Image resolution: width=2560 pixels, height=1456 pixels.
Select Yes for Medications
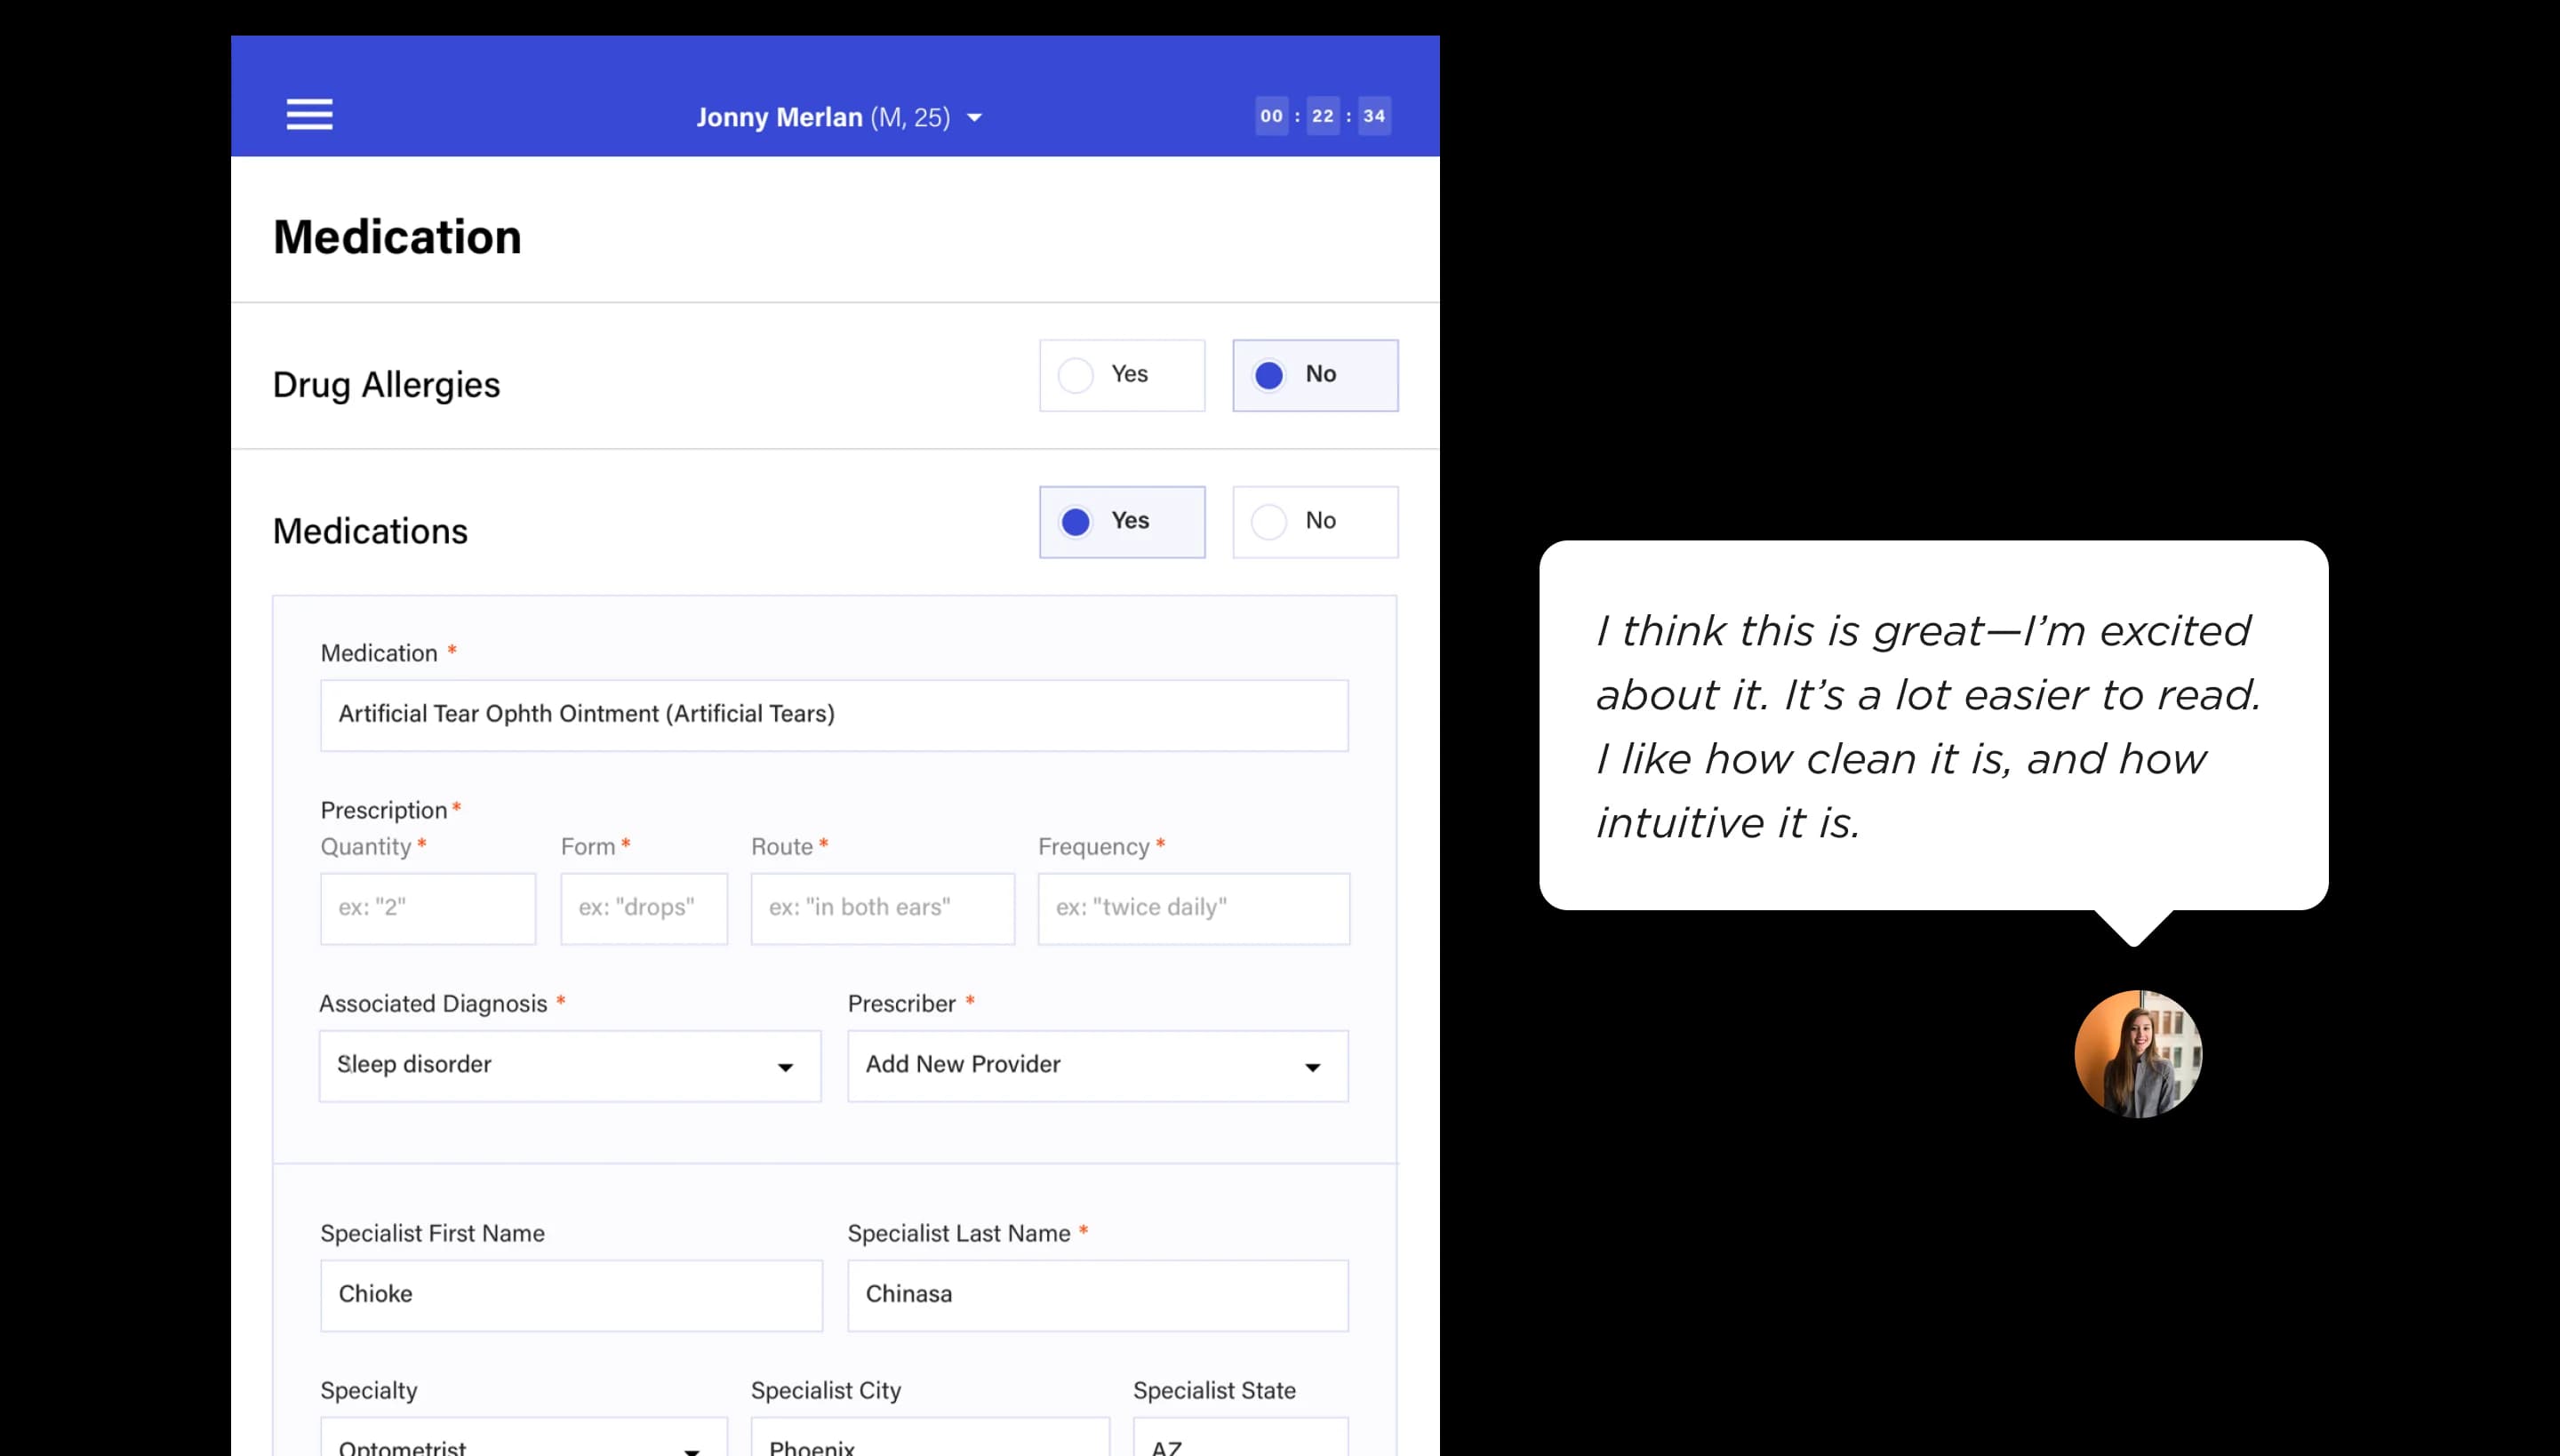1122,521
